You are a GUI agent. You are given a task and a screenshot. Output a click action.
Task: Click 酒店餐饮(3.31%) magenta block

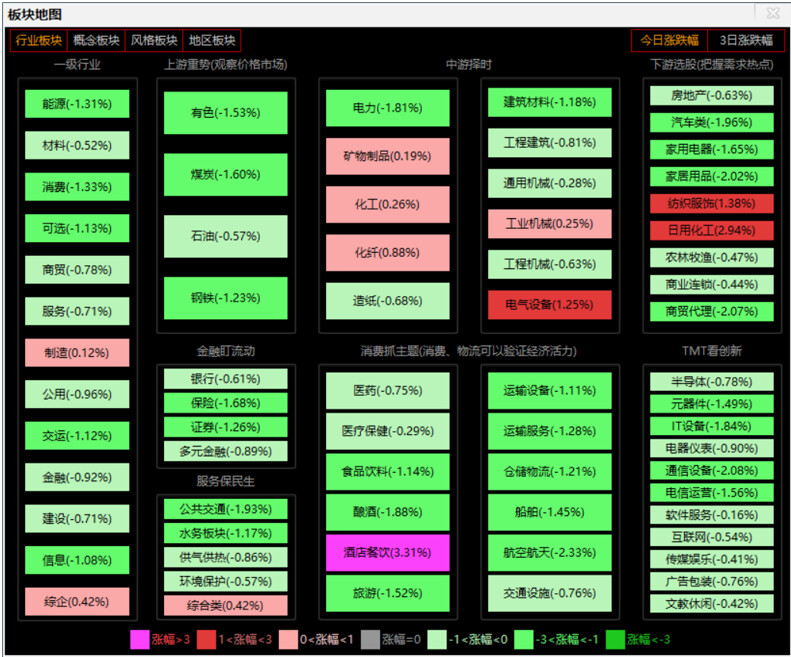click(x=387, y=553)
